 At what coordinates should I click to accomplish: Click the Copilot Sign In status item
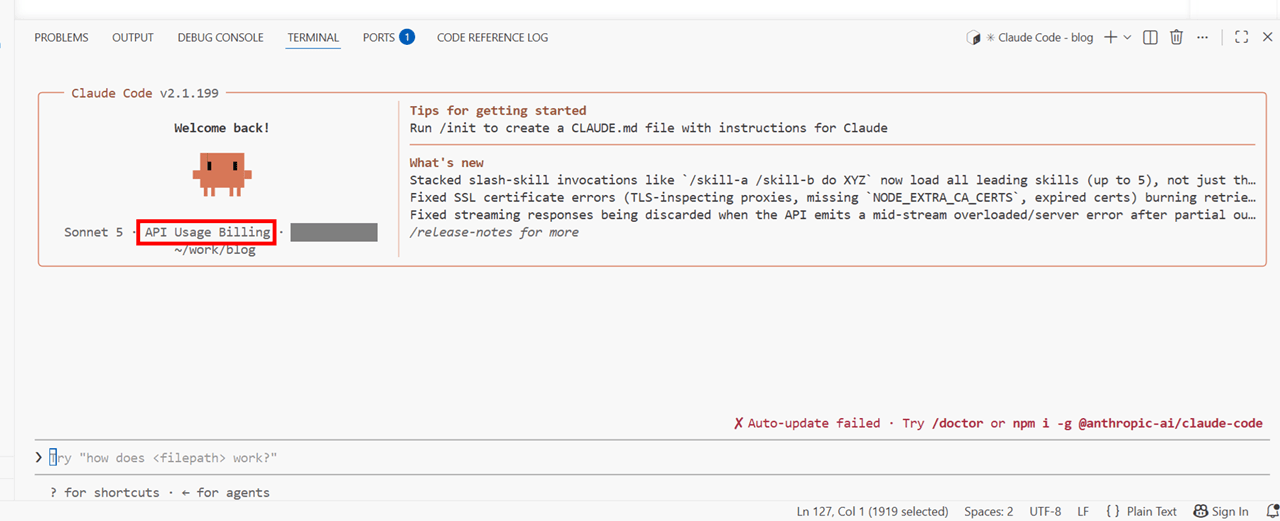tap(1221, 511)
